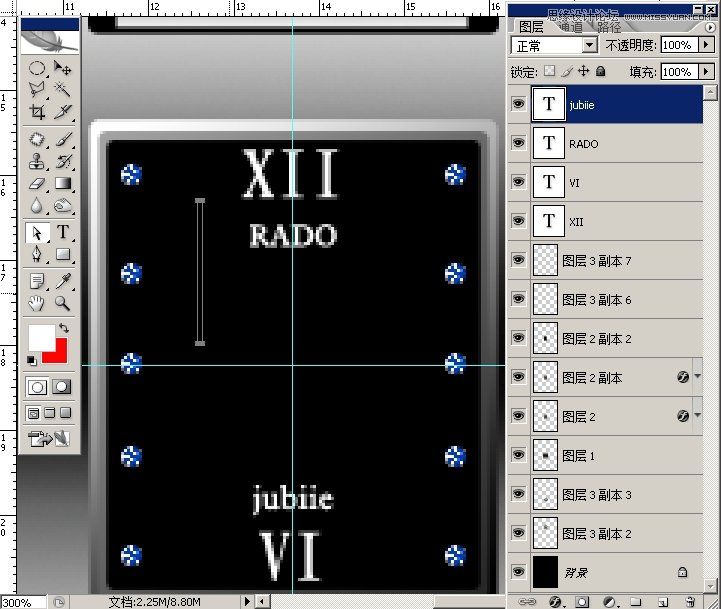Viewport: 721px width, 609px height.
Task: Open the 填充 fill slider arrow
Action: click(x=706, y=71)
